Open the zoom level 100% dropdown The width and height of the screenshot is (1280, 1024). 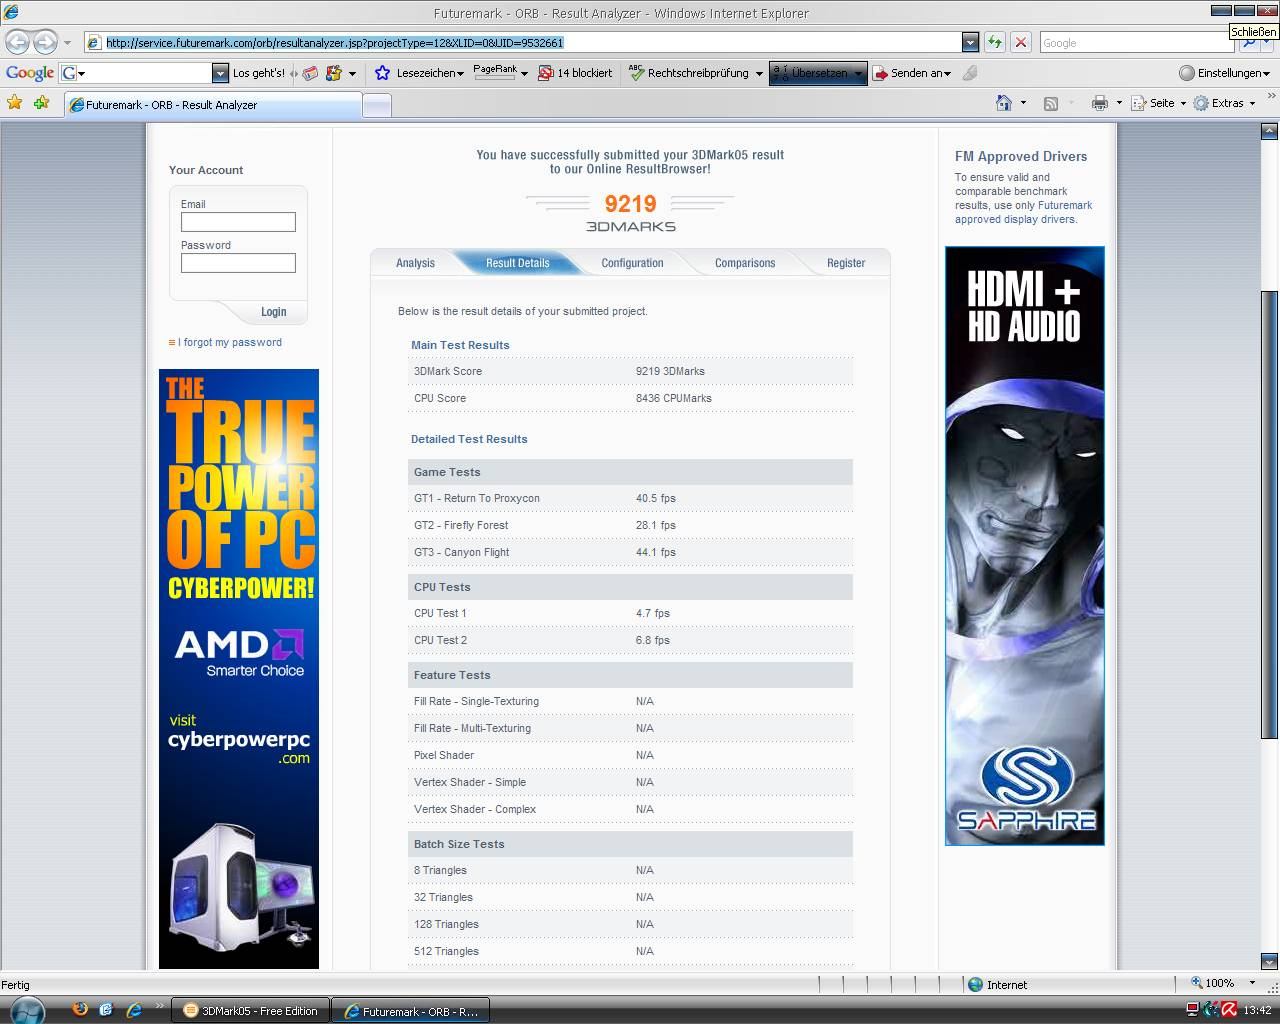(x=1252, y=984)
